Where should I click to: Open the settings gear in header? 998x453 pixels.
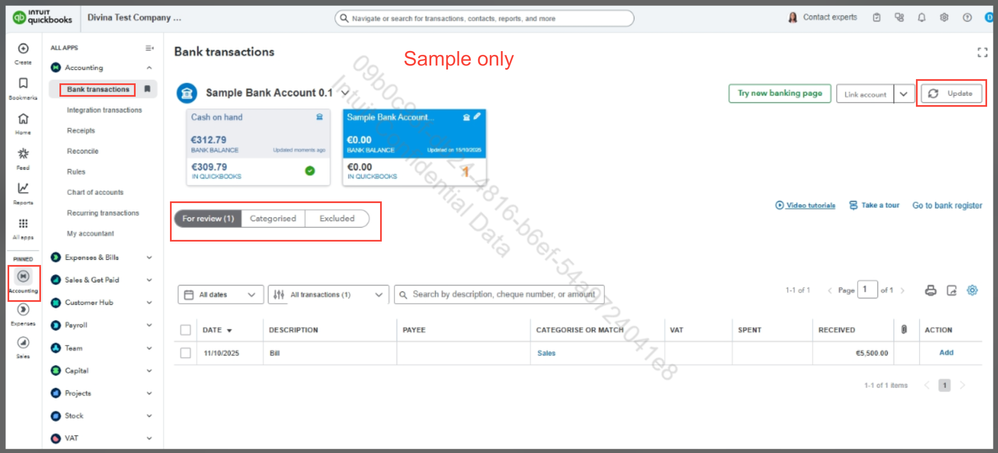tap(944, 18)
